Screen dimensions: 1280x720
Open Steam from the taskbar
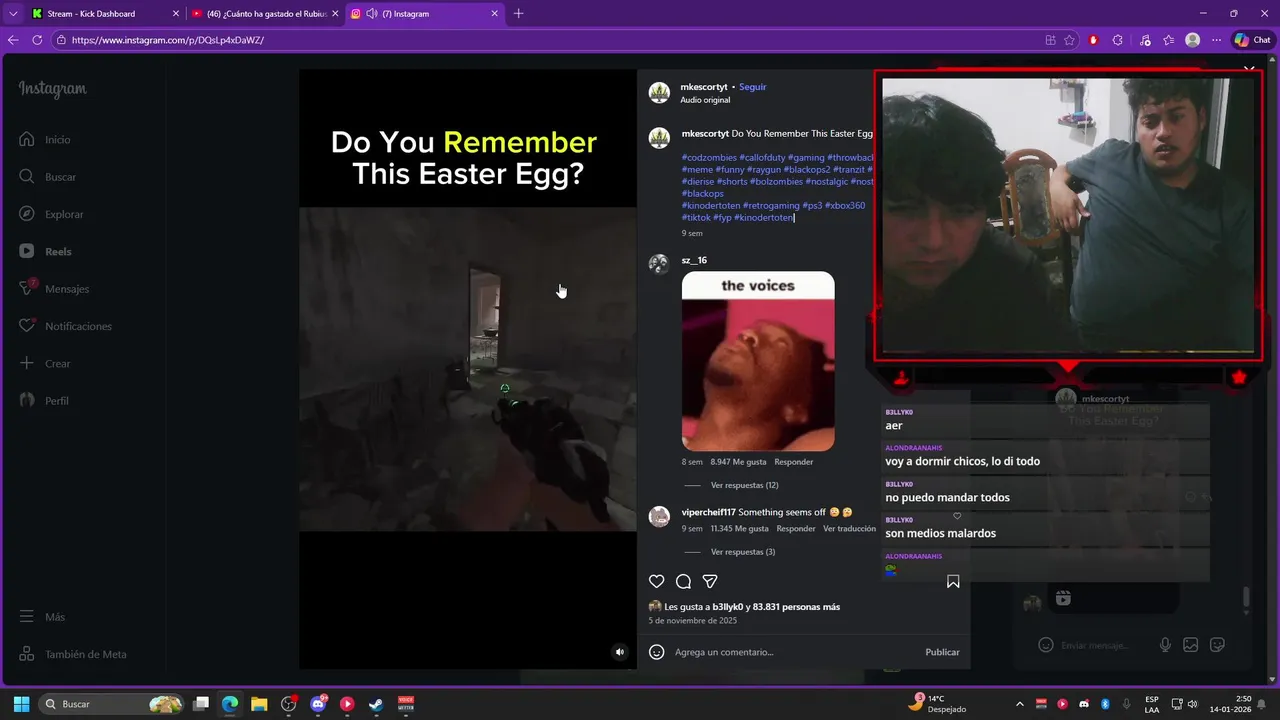[376, 704]
